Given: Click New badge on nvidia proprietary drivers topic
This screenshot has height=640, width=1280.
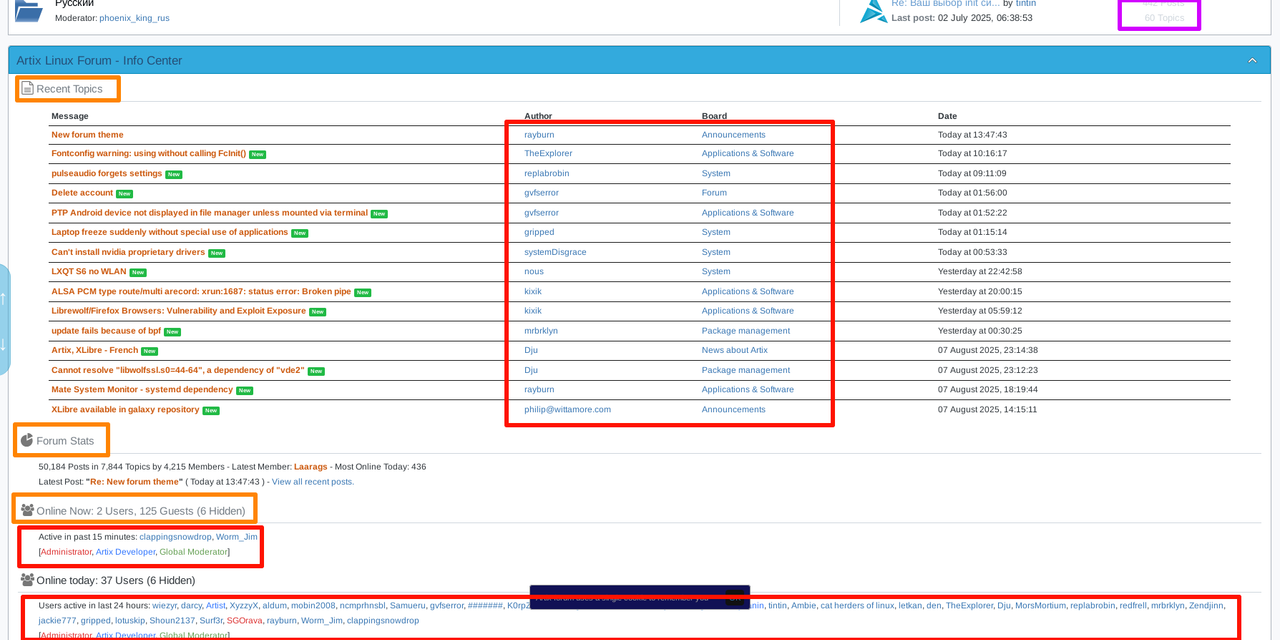Looking at the screenshot, I should (216, 253).
